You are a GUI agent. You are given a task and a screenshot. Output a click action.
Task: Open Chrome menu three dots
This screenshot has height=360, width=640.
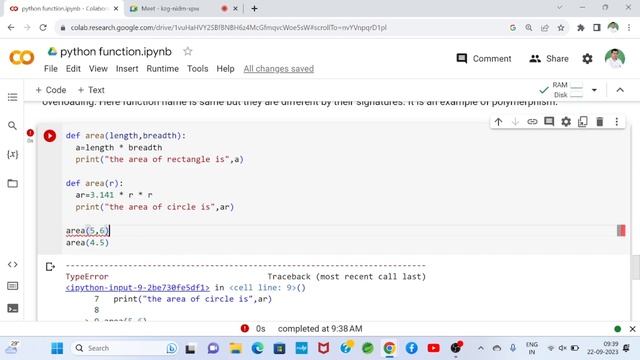[629, 28]
